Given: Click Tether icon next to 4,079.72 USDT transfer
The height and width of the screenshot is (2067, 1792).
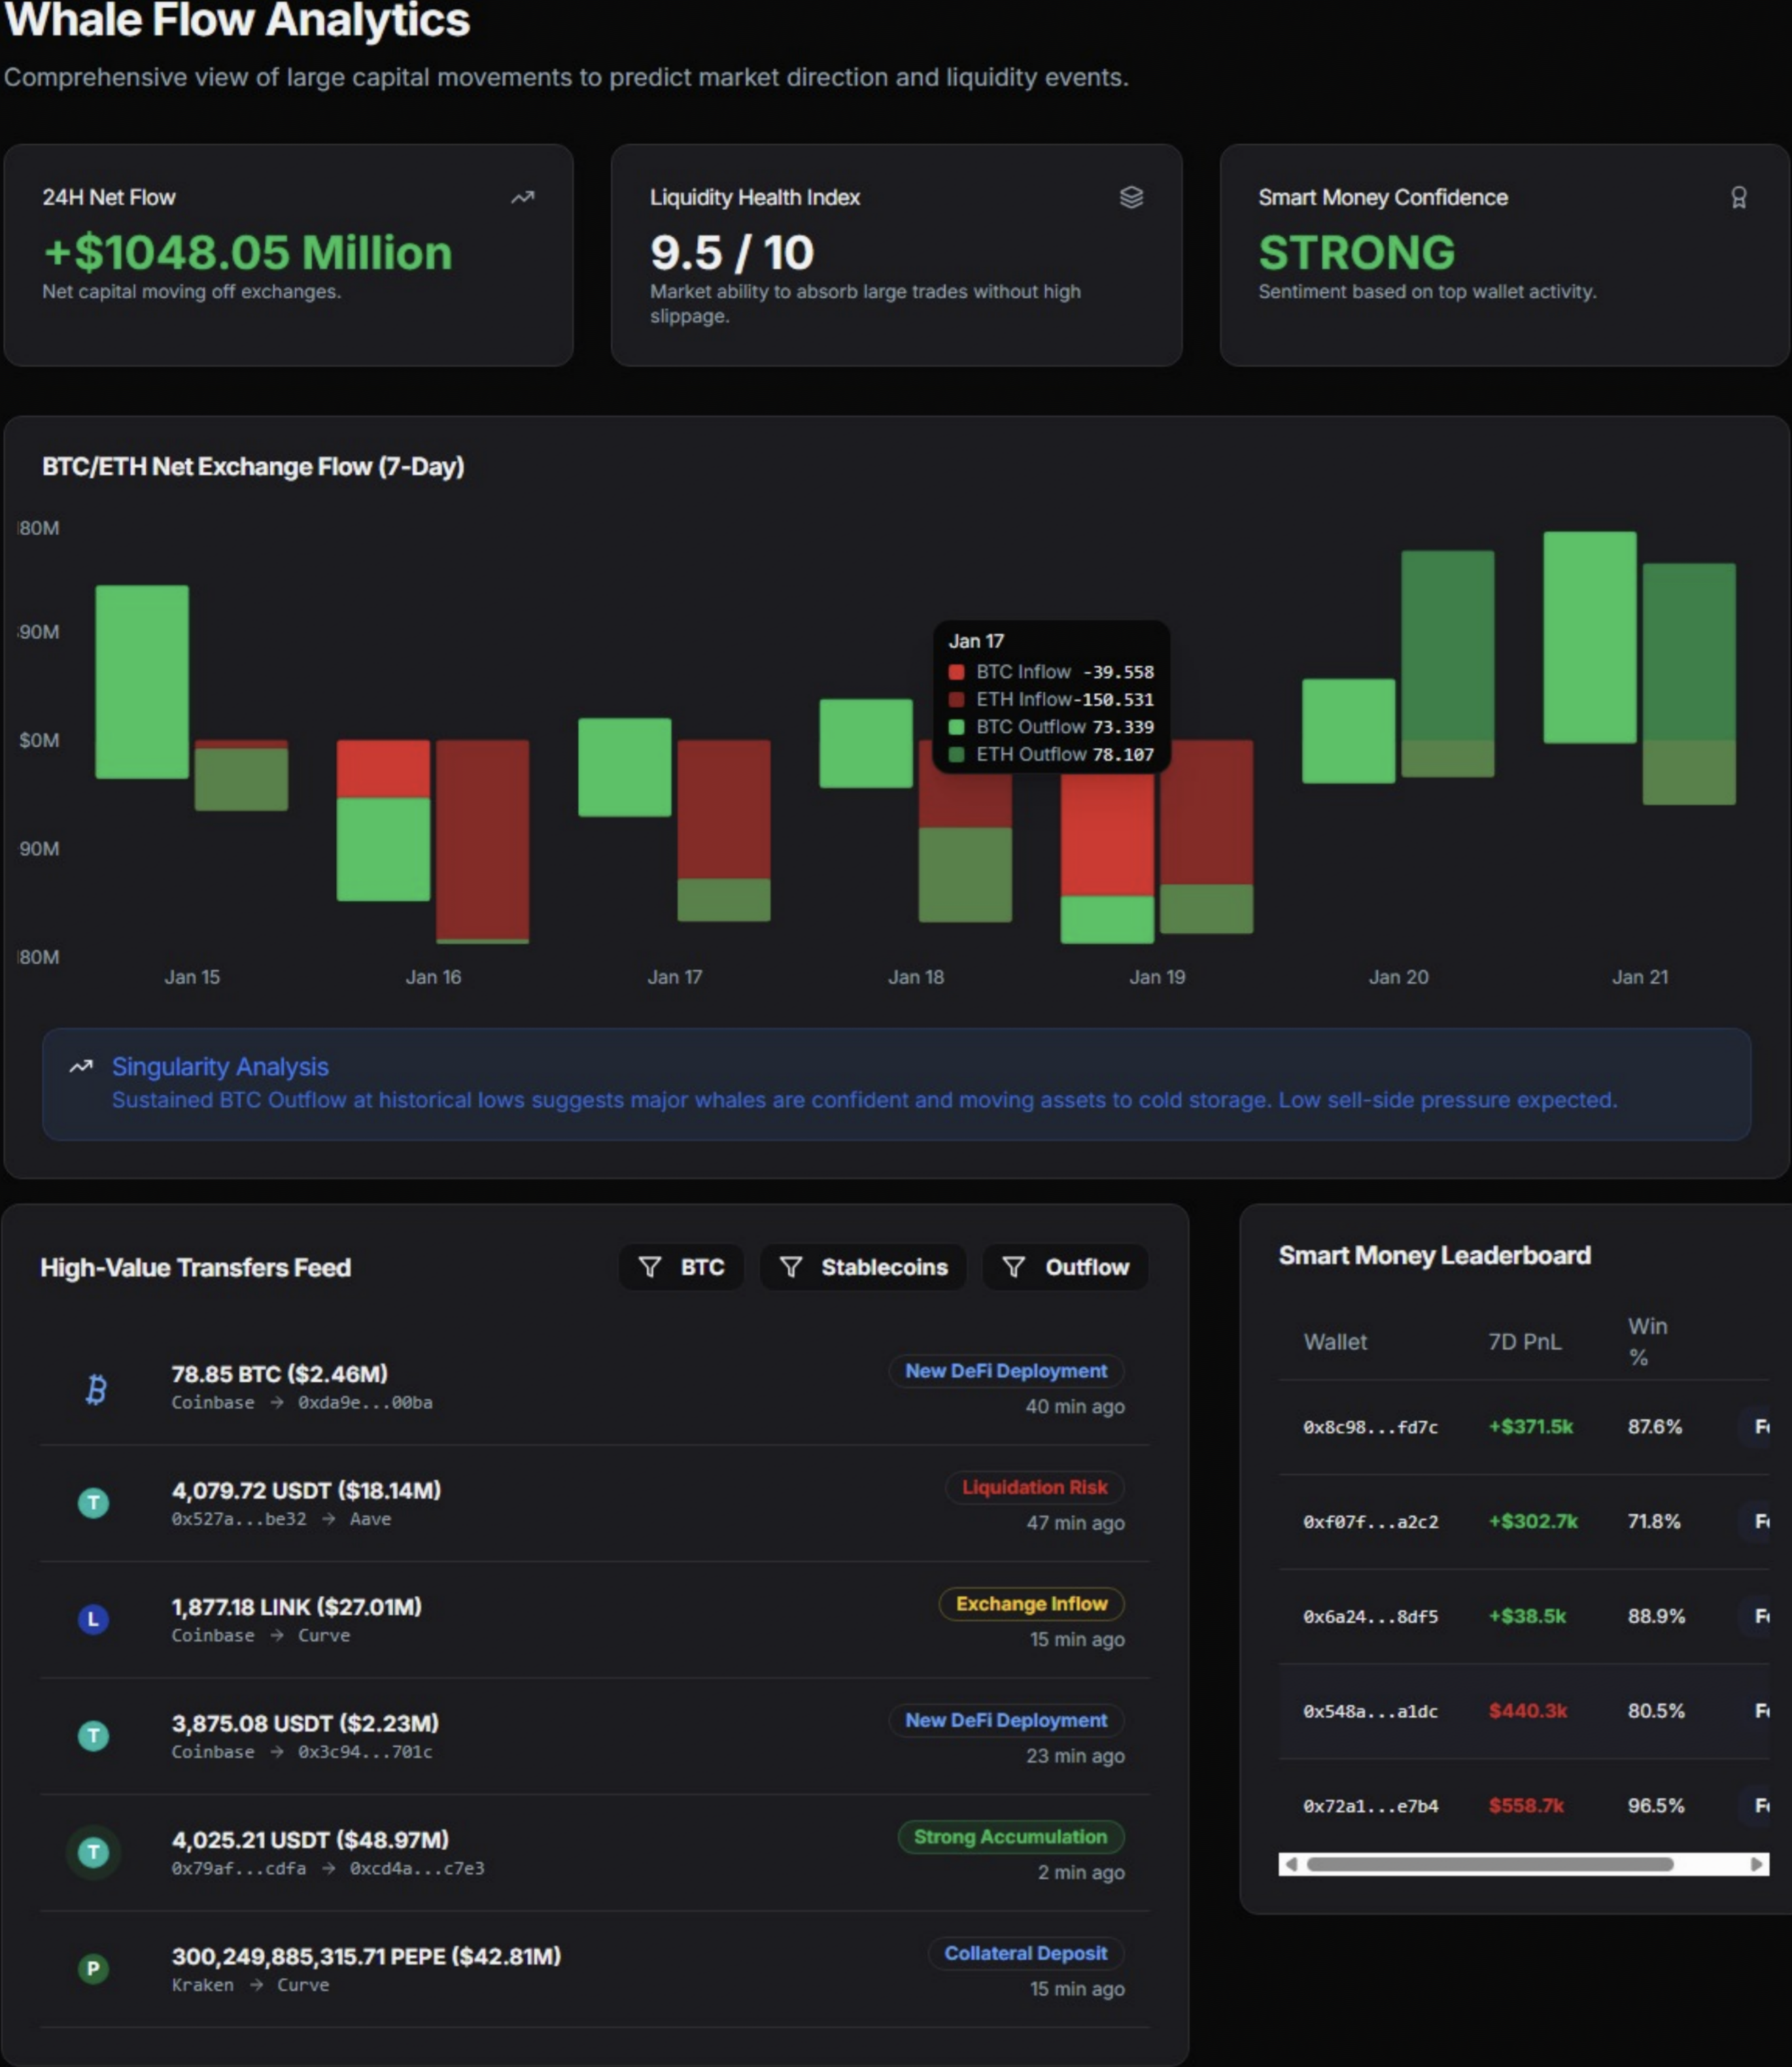Looking at the screenshot, I should point(93,1502).
